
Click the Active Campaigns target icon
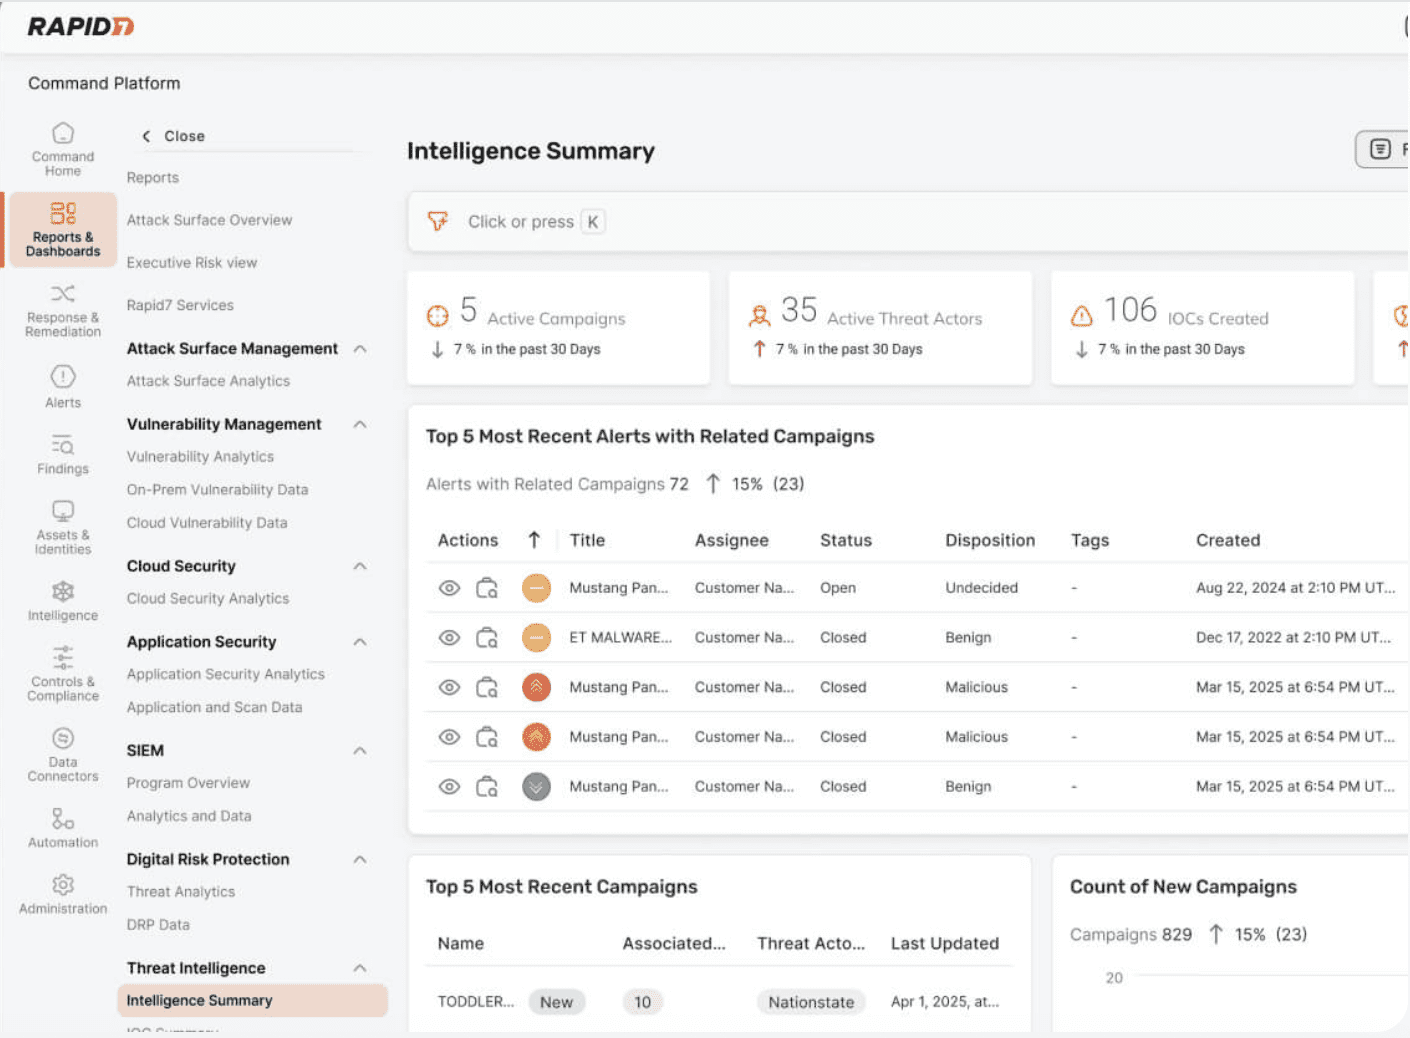click(438, 316)
